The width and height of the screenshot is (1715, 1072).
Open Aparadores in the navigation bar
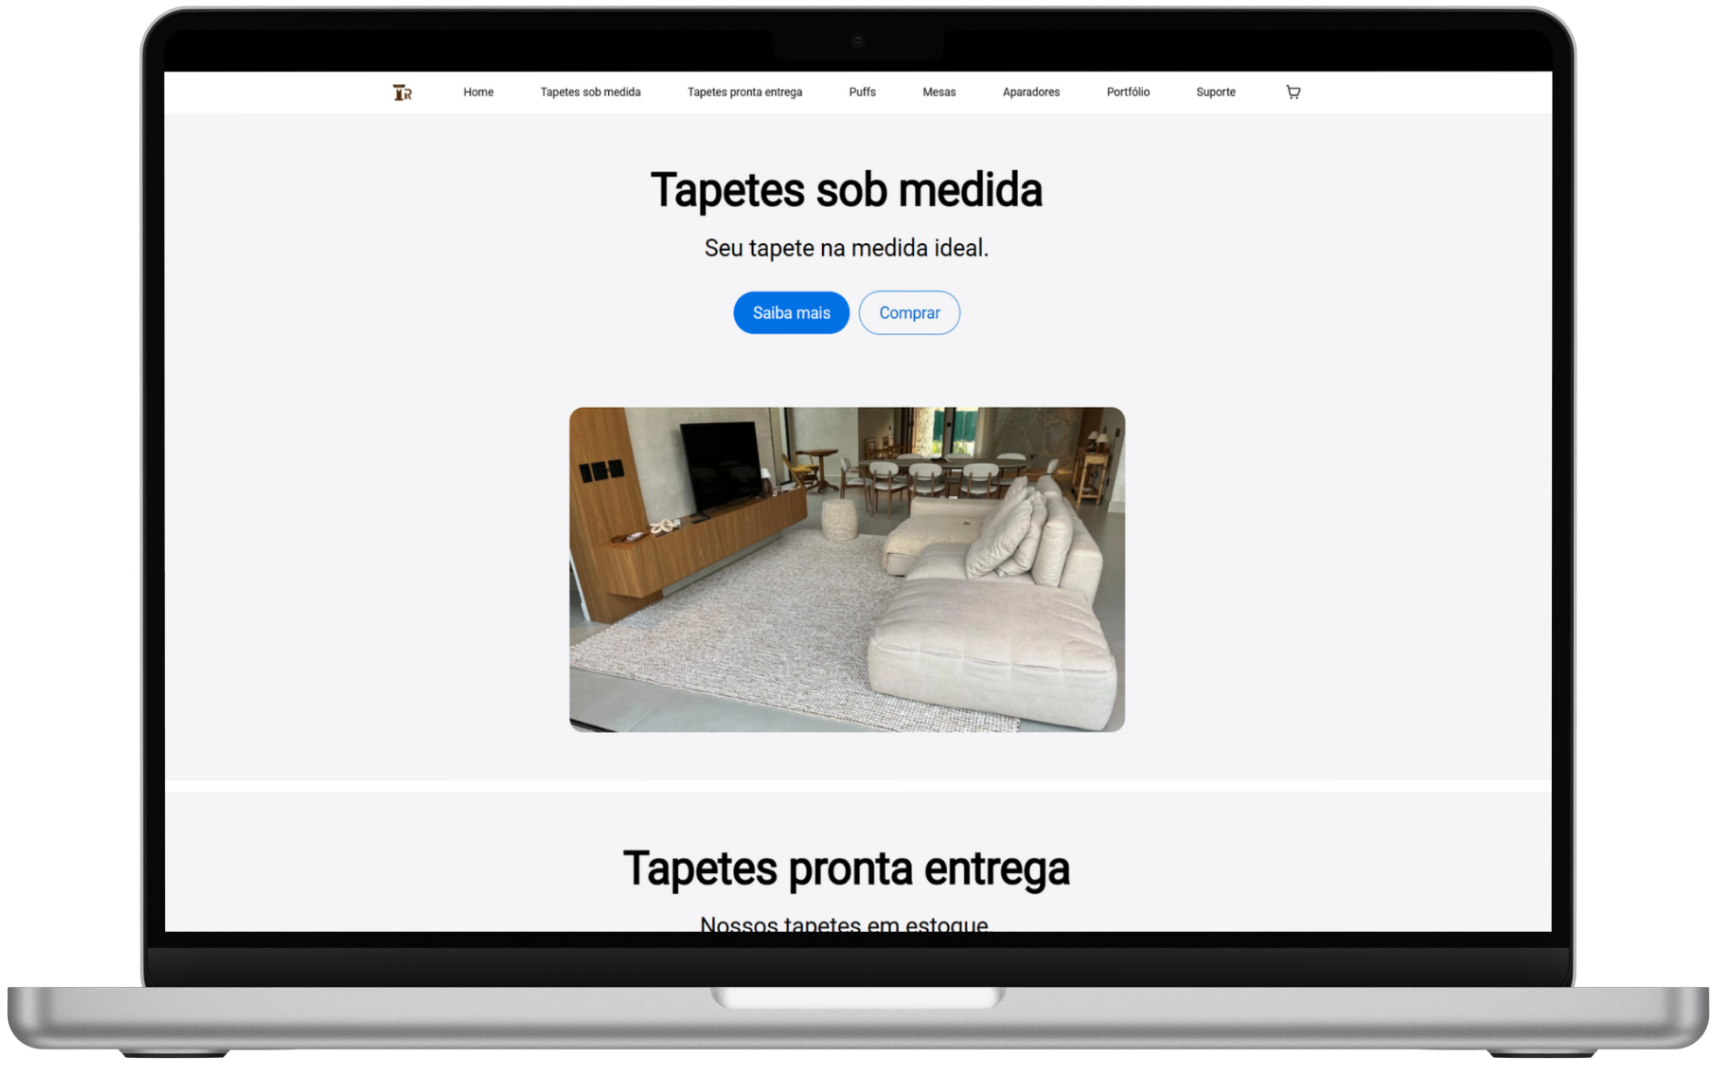[1031, 92]
